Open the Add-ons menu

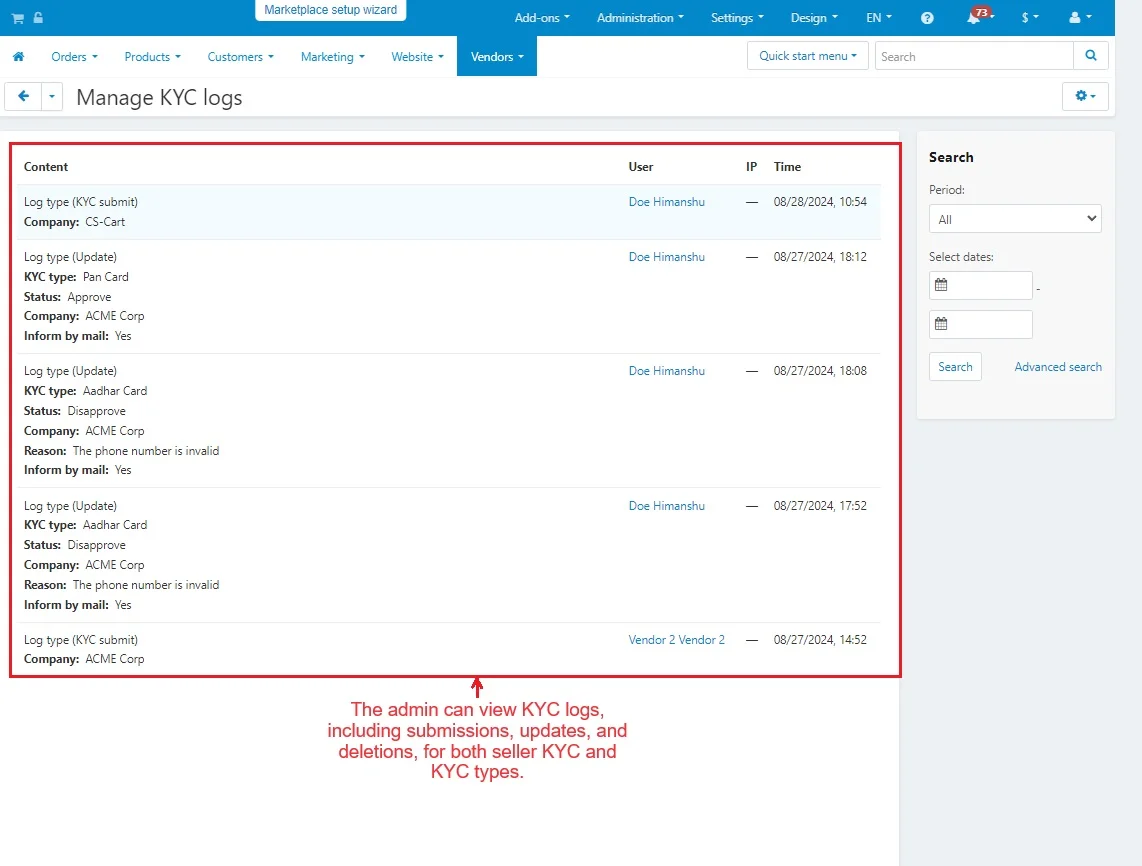point(542,18)
